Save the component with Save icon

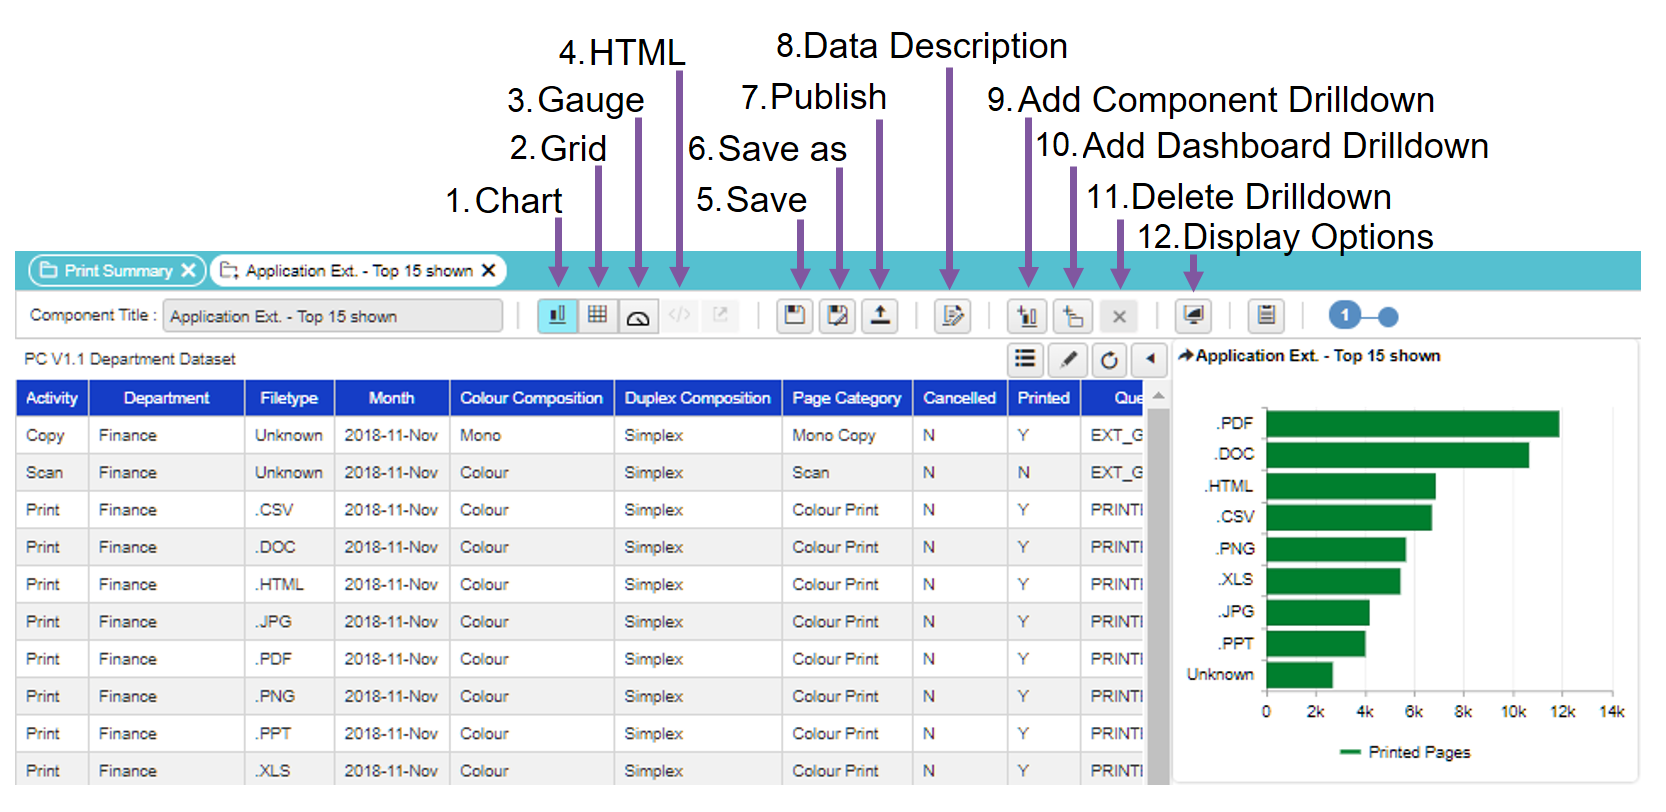point(795,316)
